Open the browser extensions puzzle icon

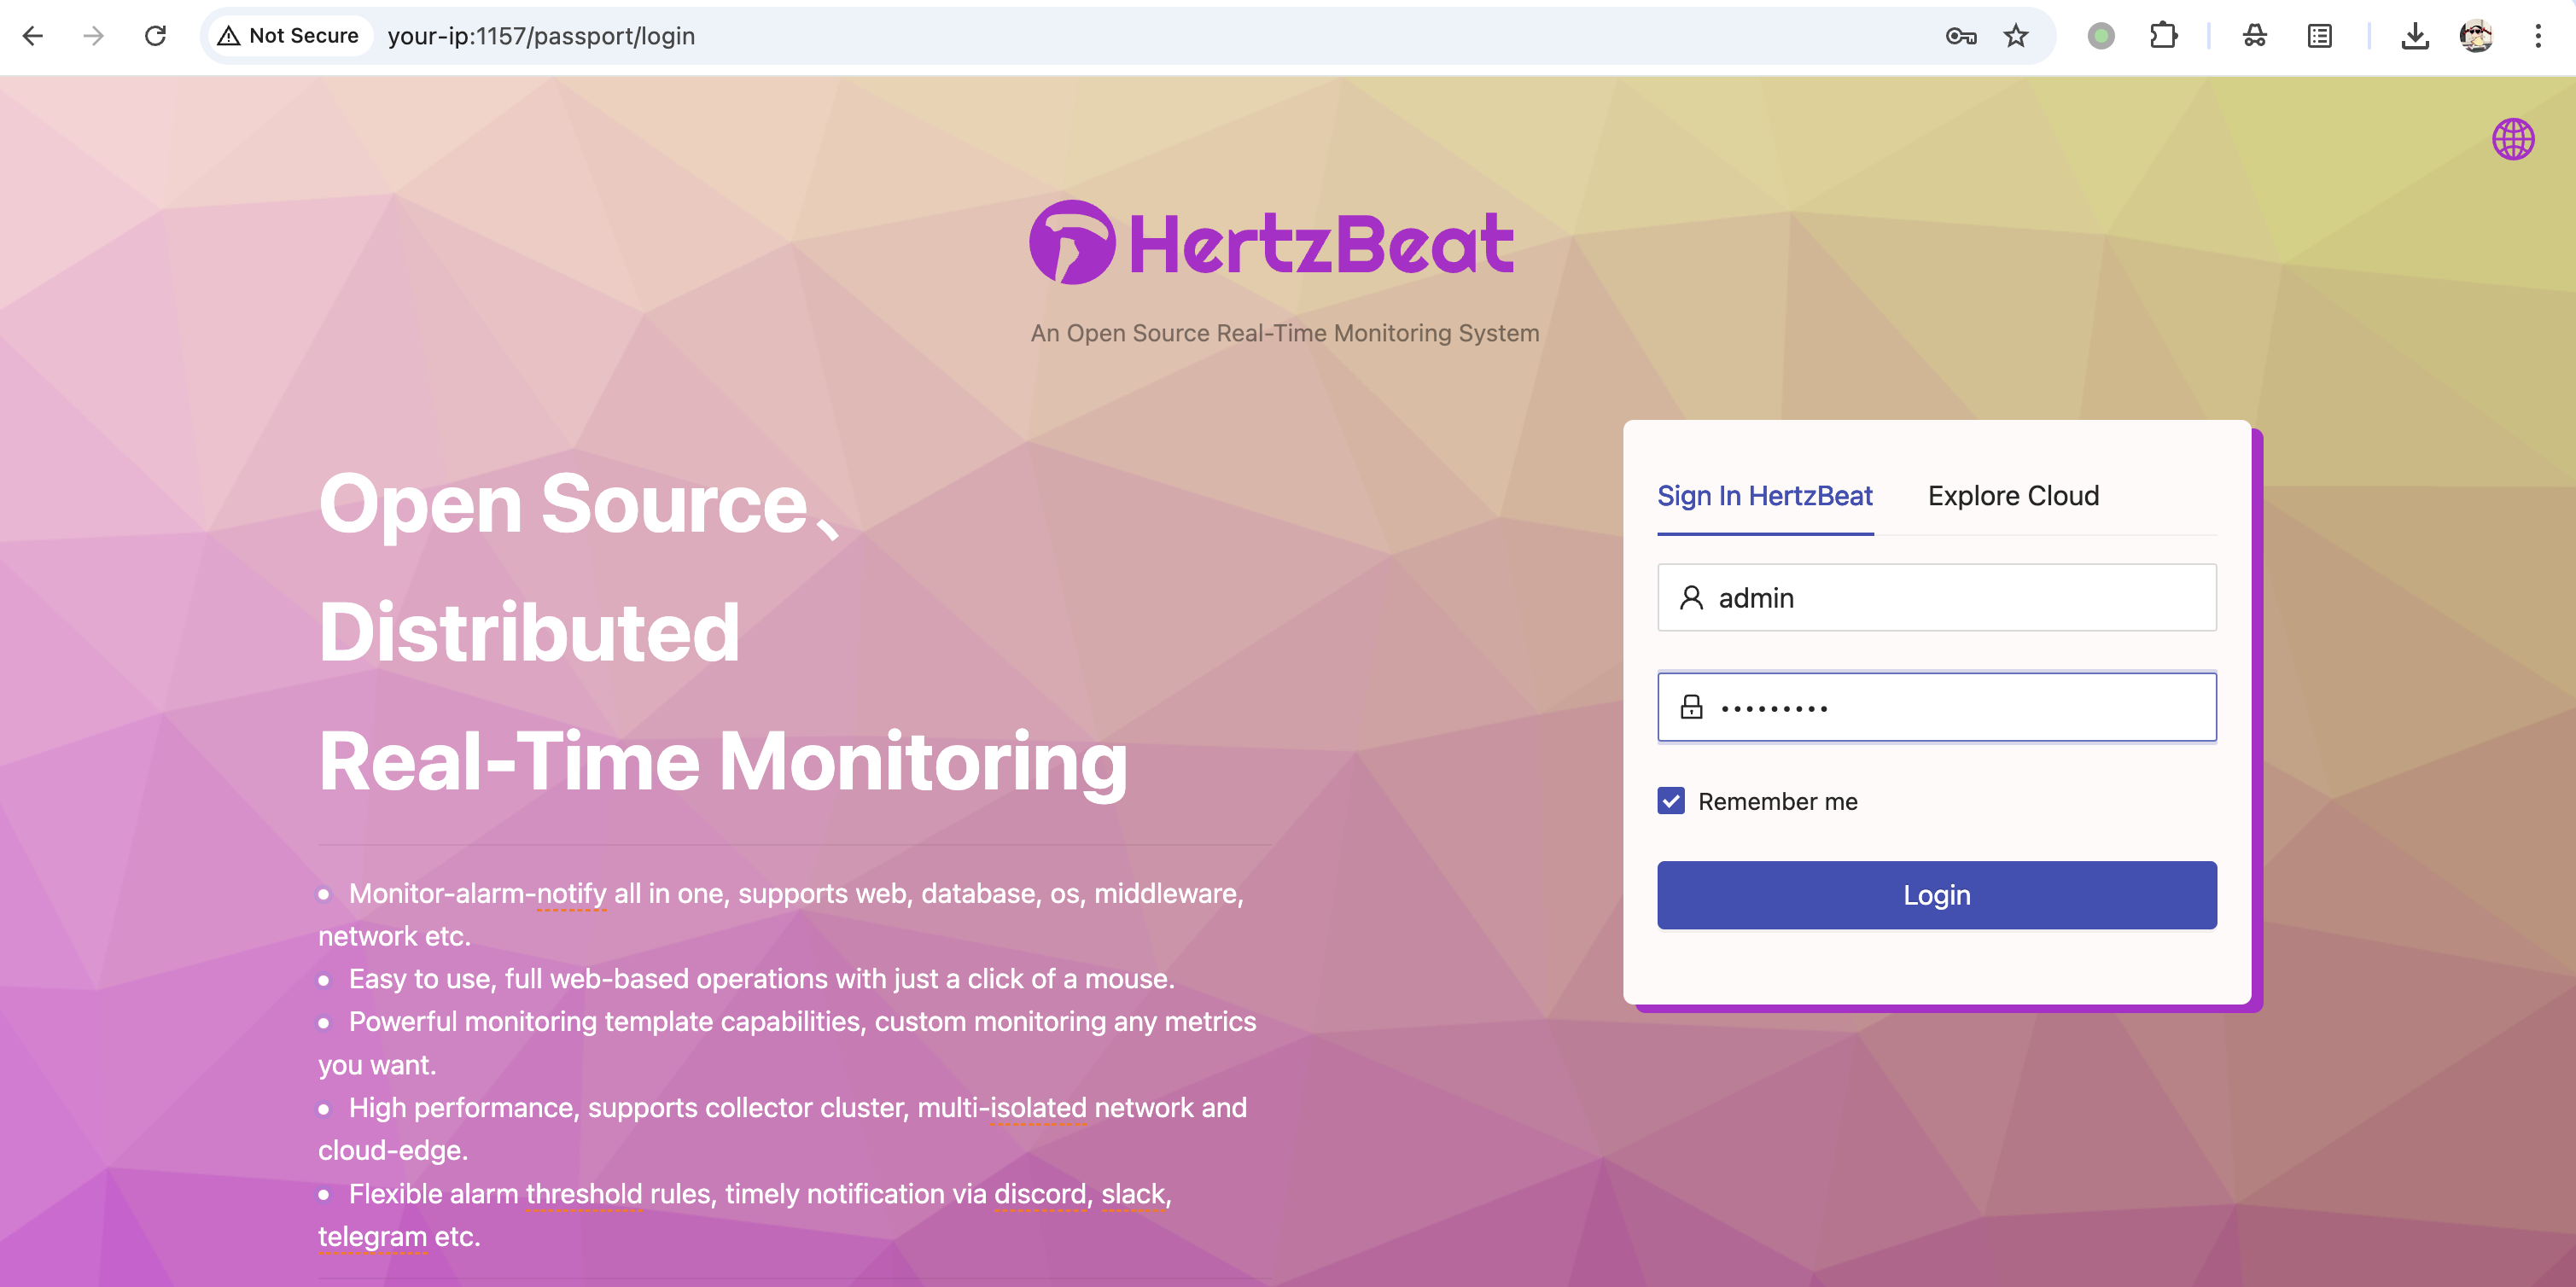tap(2163, 36)
